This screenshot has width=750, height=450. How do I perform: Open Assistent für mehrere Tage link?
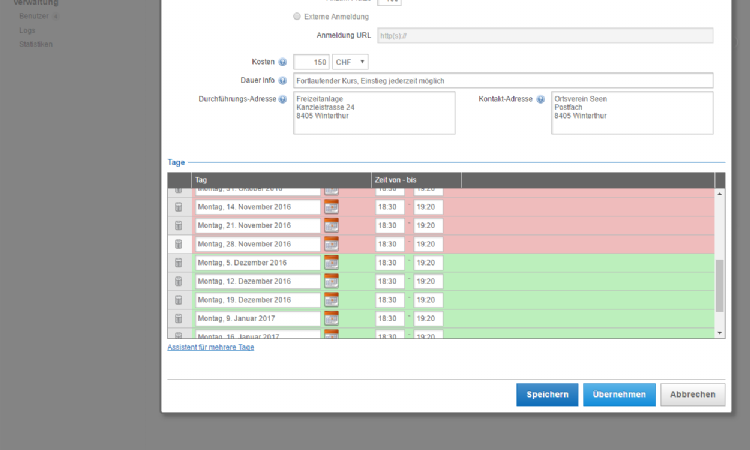pyautogui.click(x=210, y=347)
